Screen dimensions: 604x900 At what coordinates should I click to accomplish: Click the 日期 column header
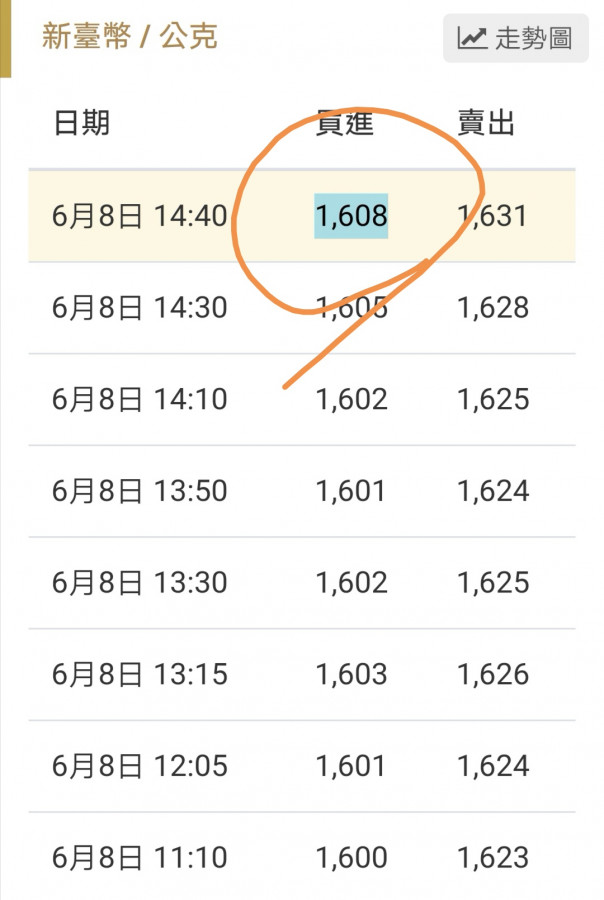coord(82,123)
